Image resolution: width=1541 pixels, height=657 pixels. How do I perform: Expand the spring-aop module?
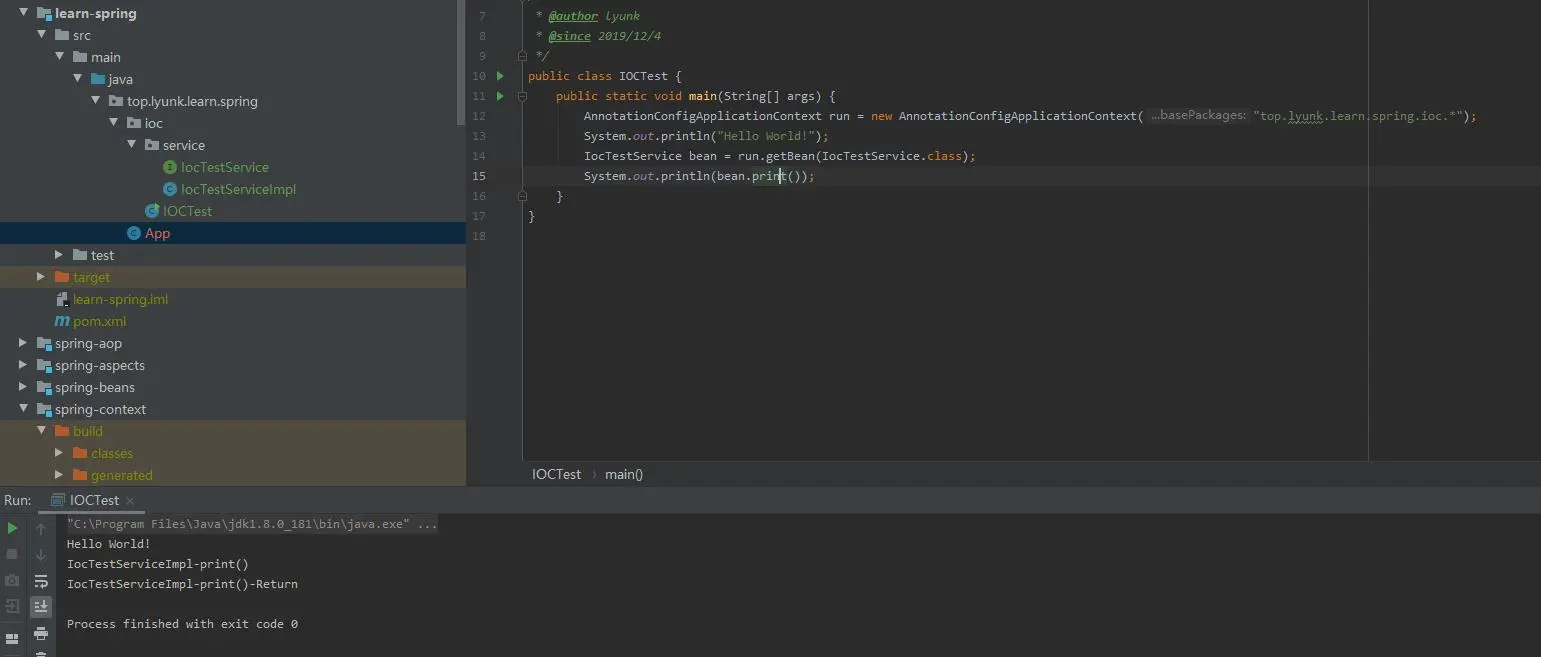point(24,343)
